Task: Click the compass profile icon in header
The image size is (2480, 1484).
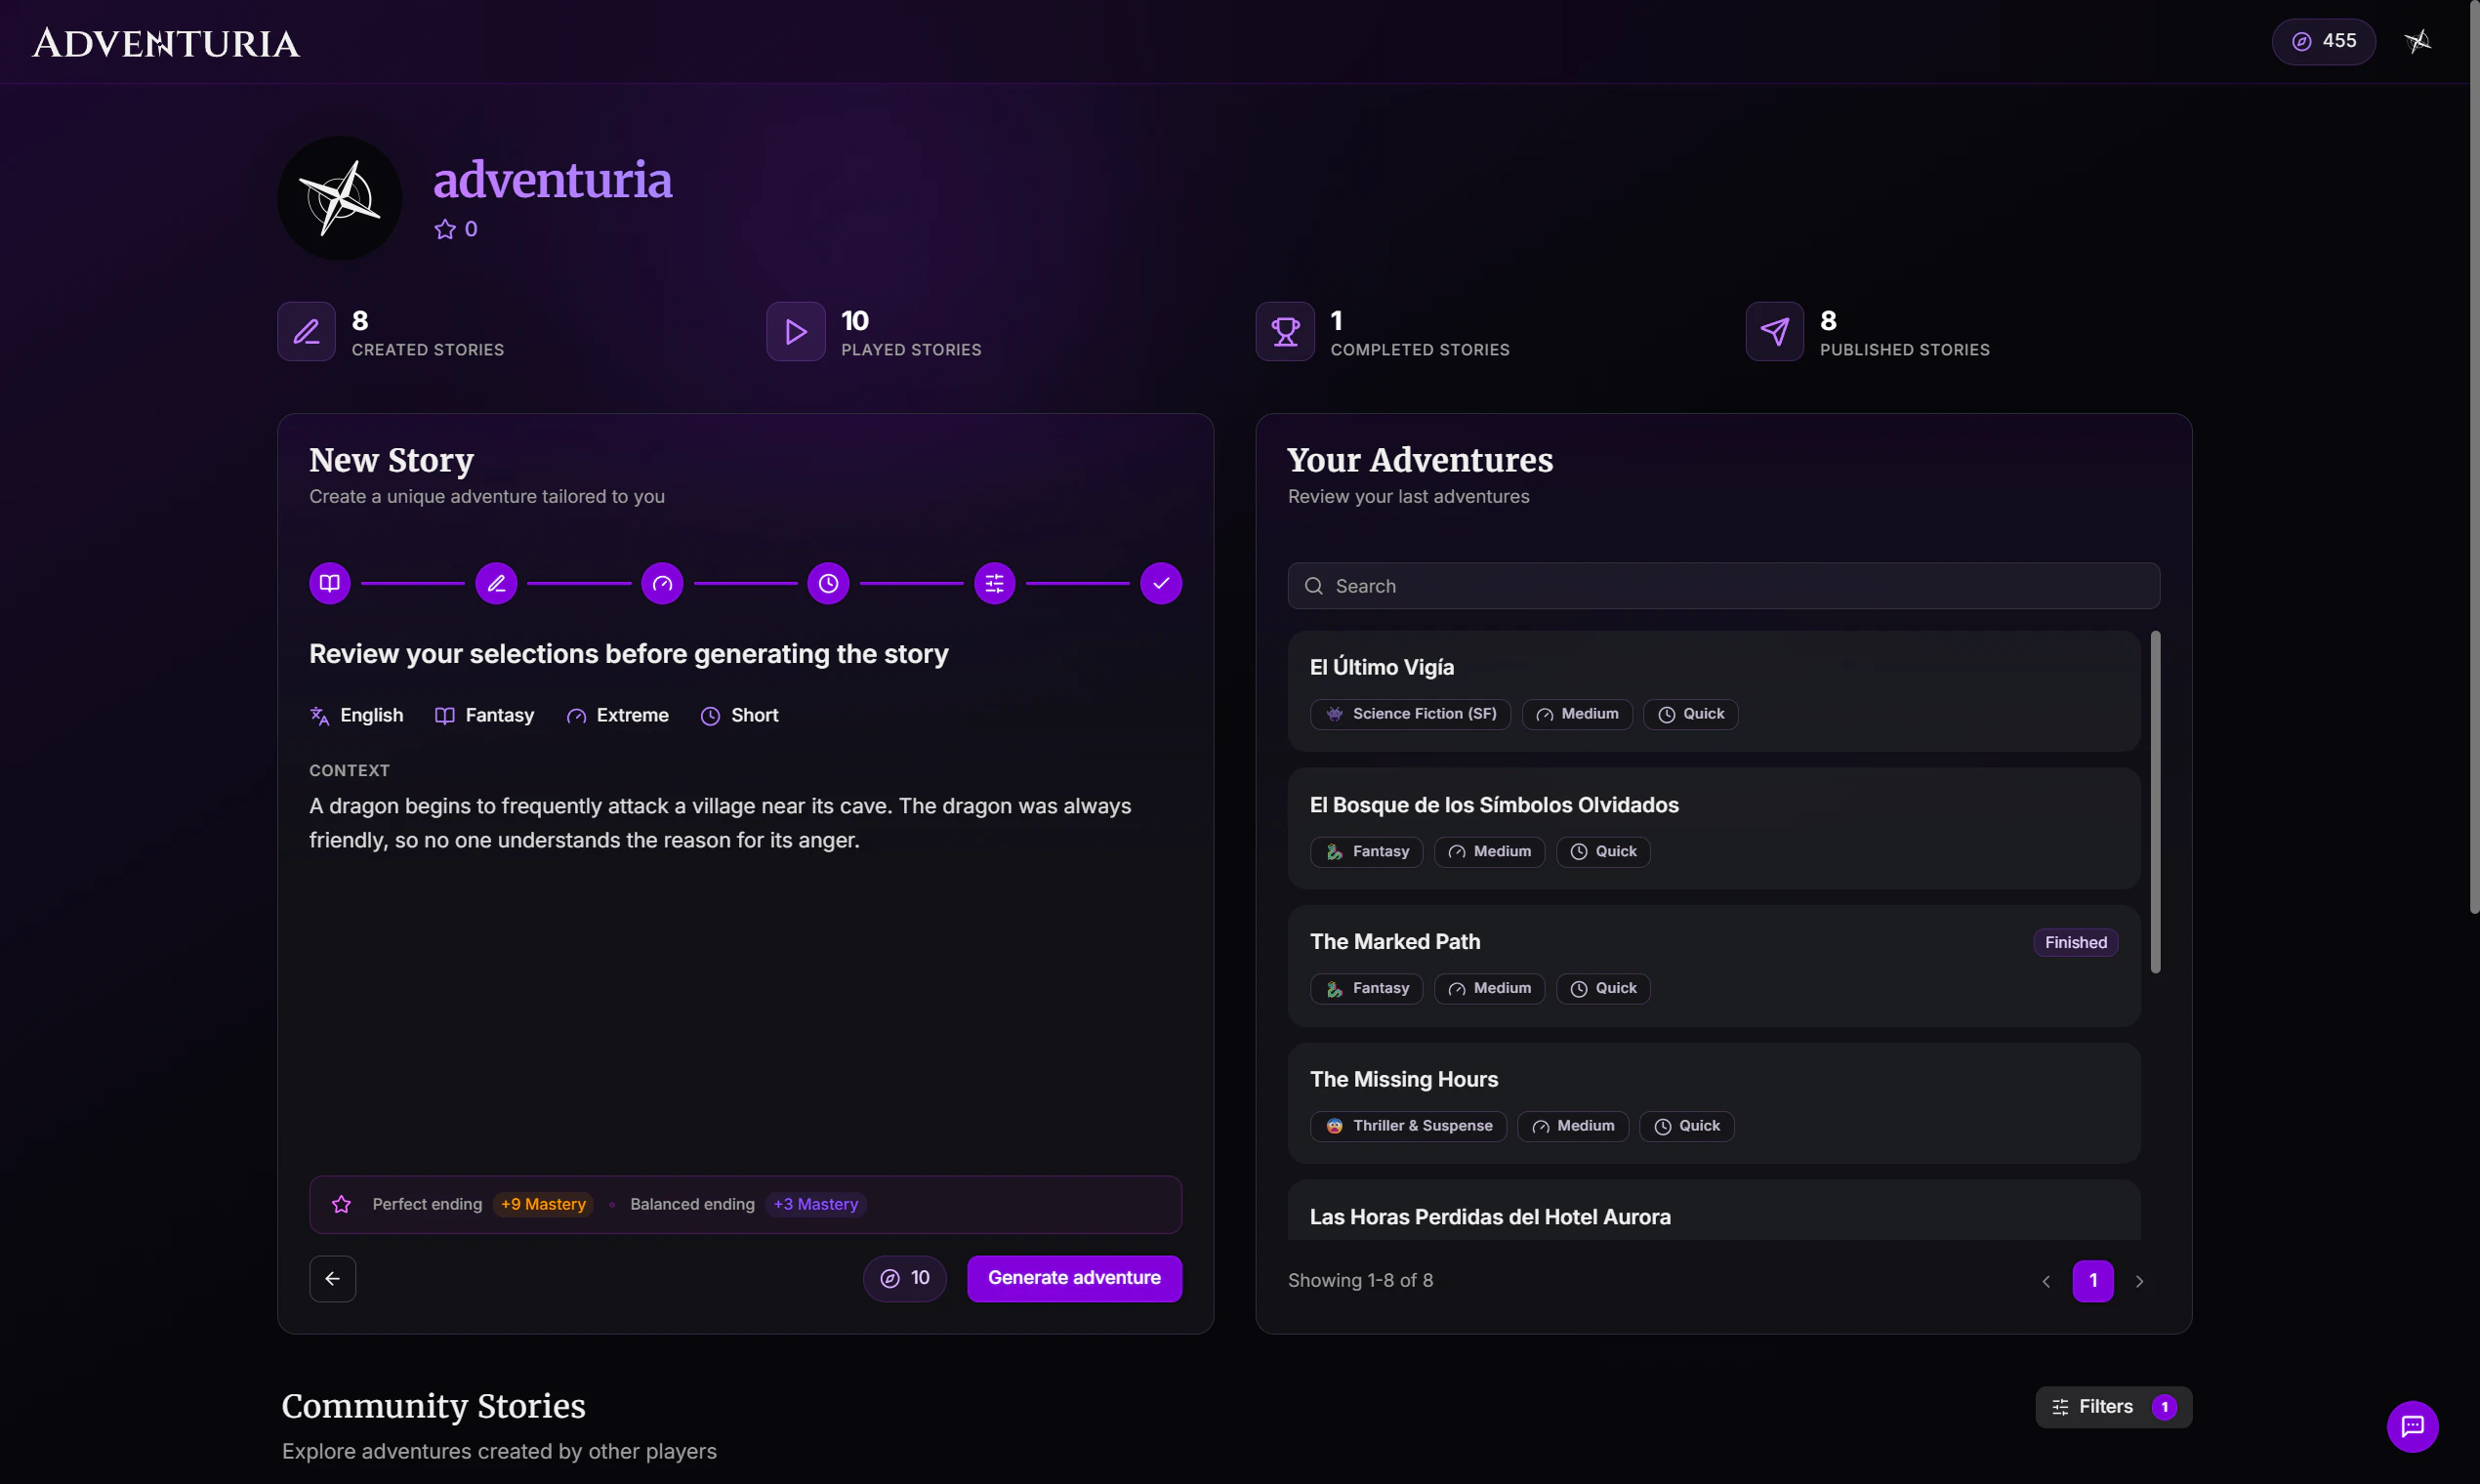Action: [x=2417, y=41]
